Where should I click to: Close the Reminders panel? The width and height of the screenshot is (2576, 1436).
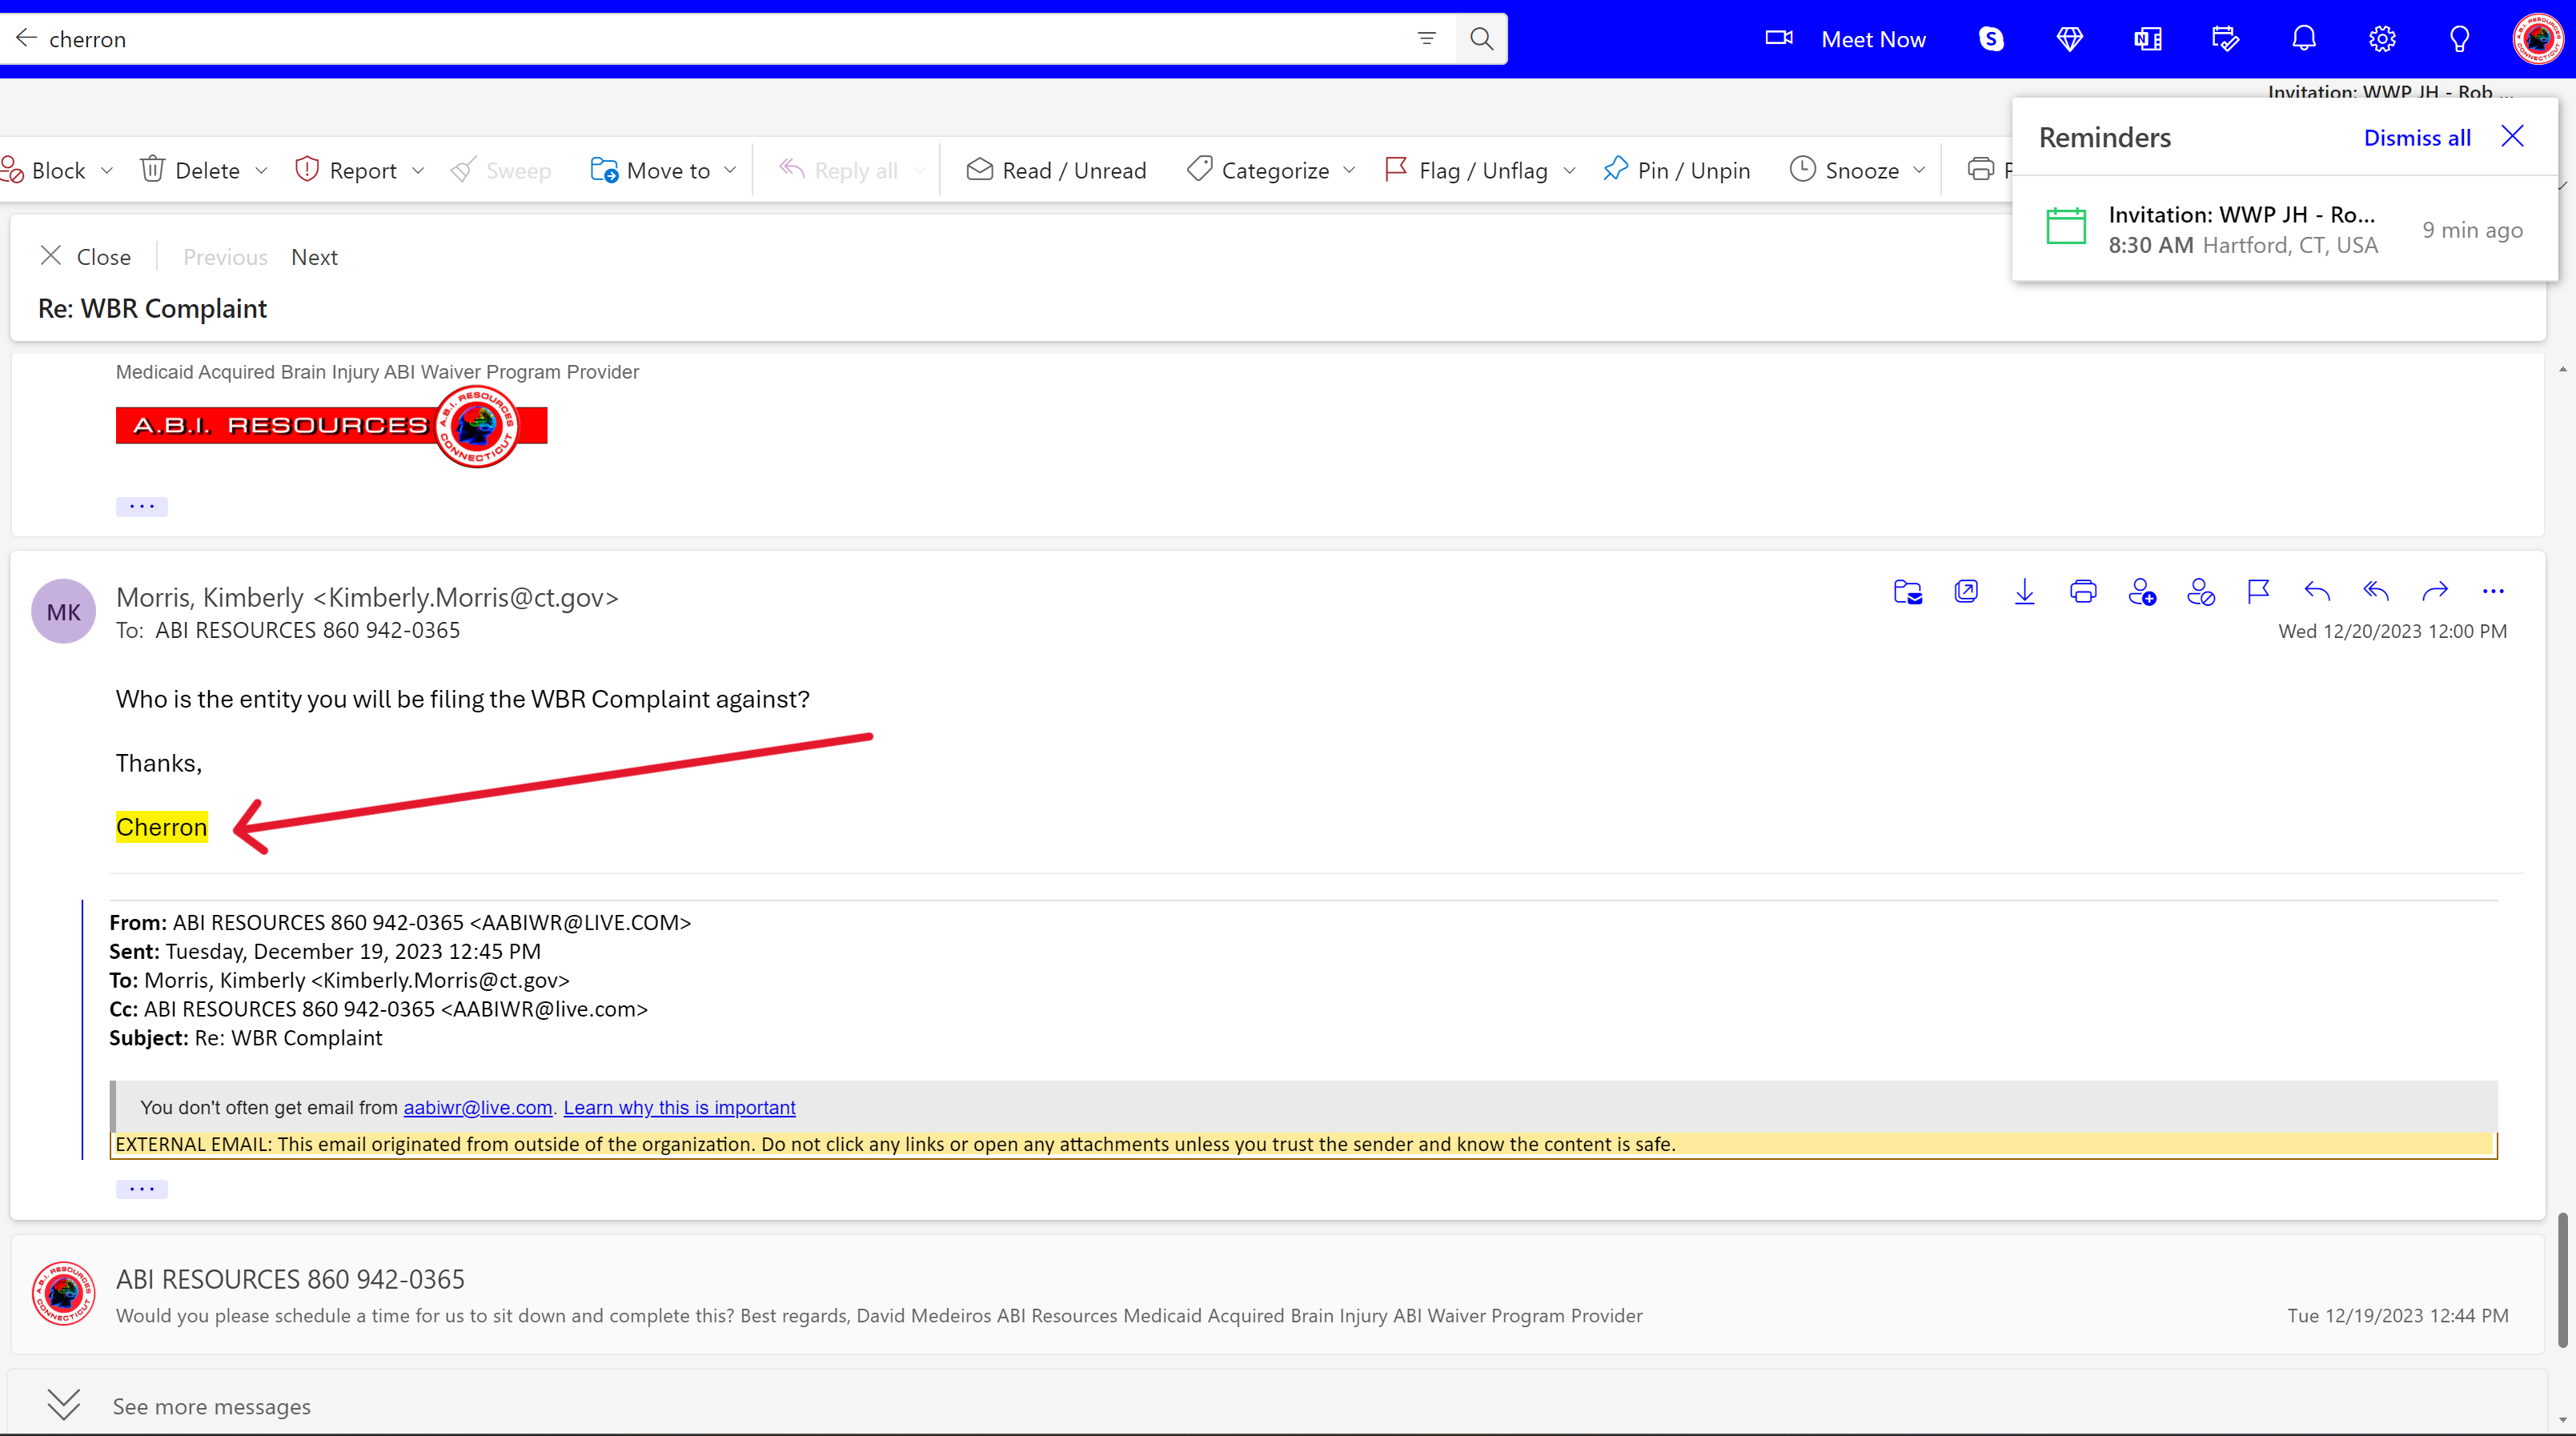(x=2512, y=136)
